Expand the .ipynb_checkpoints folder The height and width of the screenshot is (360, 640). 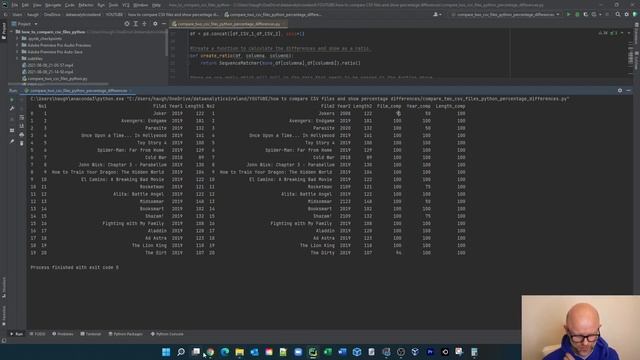pyautogui.click(x=18, y=39)
